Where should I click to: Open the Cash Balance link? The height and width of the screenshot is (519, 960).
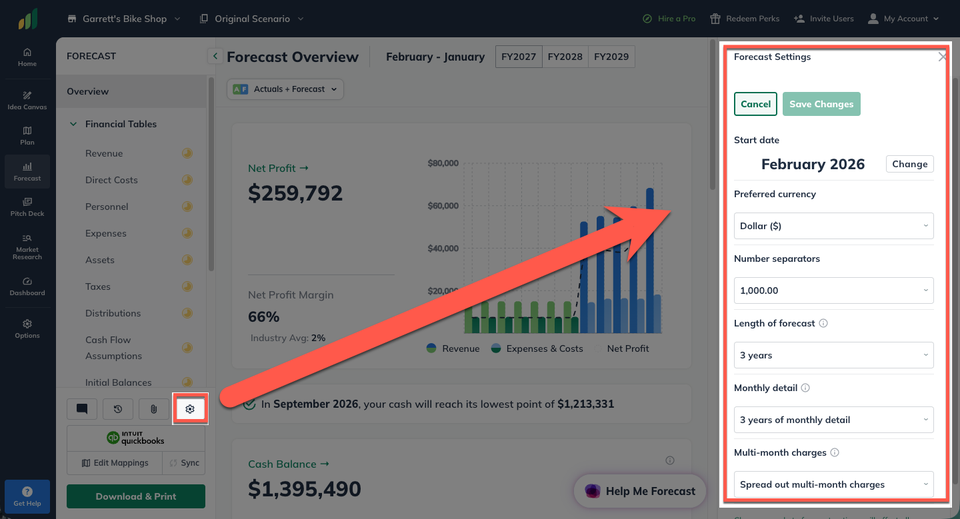coord(288,464)
